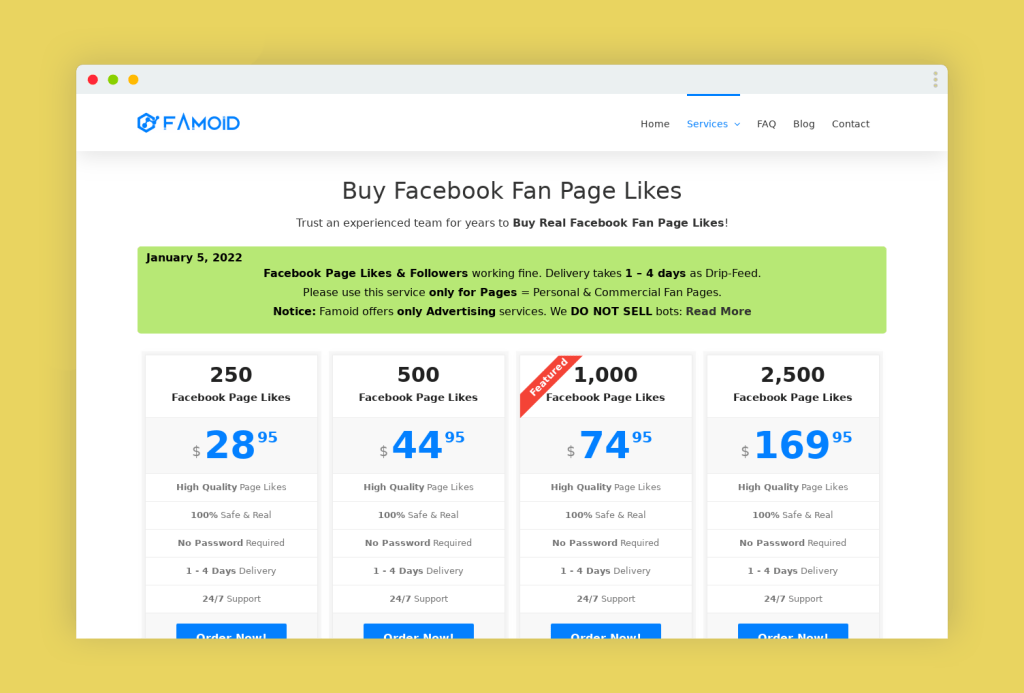Click 1 - 4 Days Delivery in 2,500 card
Screen dimensions: 1024x693
tap(793, 571)
